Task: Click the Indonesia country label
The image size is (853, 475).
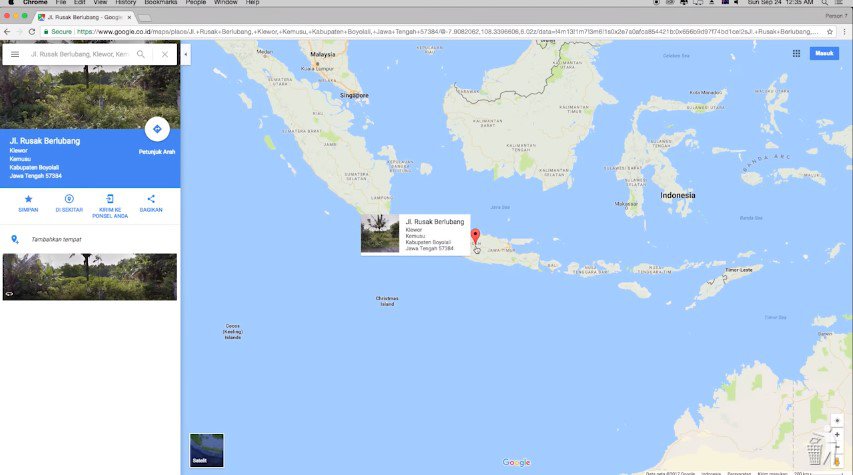Action: click(x=678, y=195)
